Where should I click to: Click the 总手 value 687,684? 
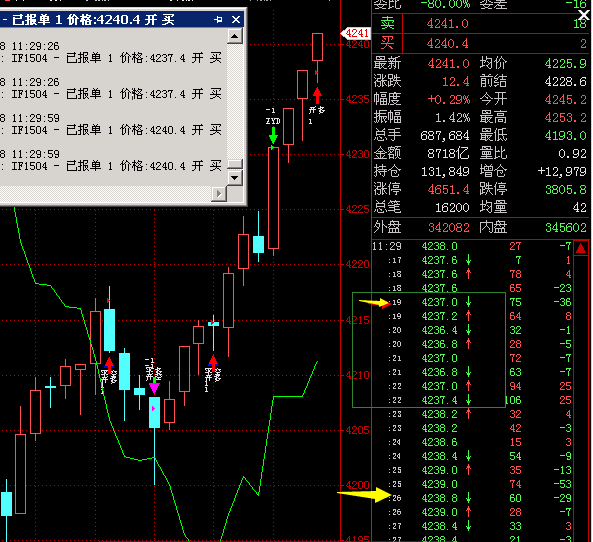(445, 135)
